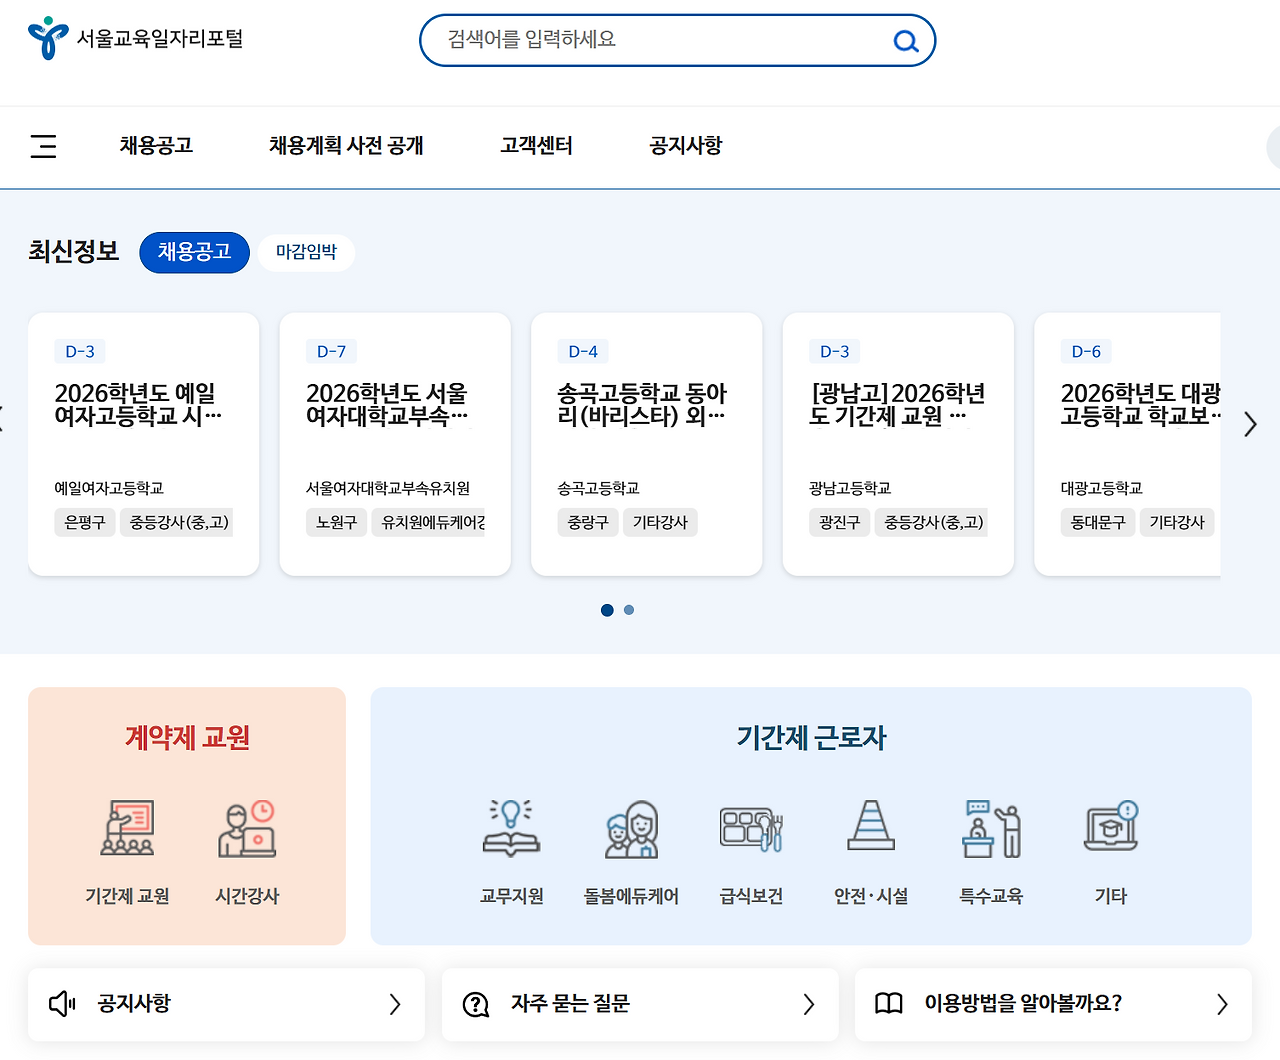Click the 기타 category label
The width and height of the screenshot is (1280, 1060).
pyautogui.click(x=1111, y=896)
